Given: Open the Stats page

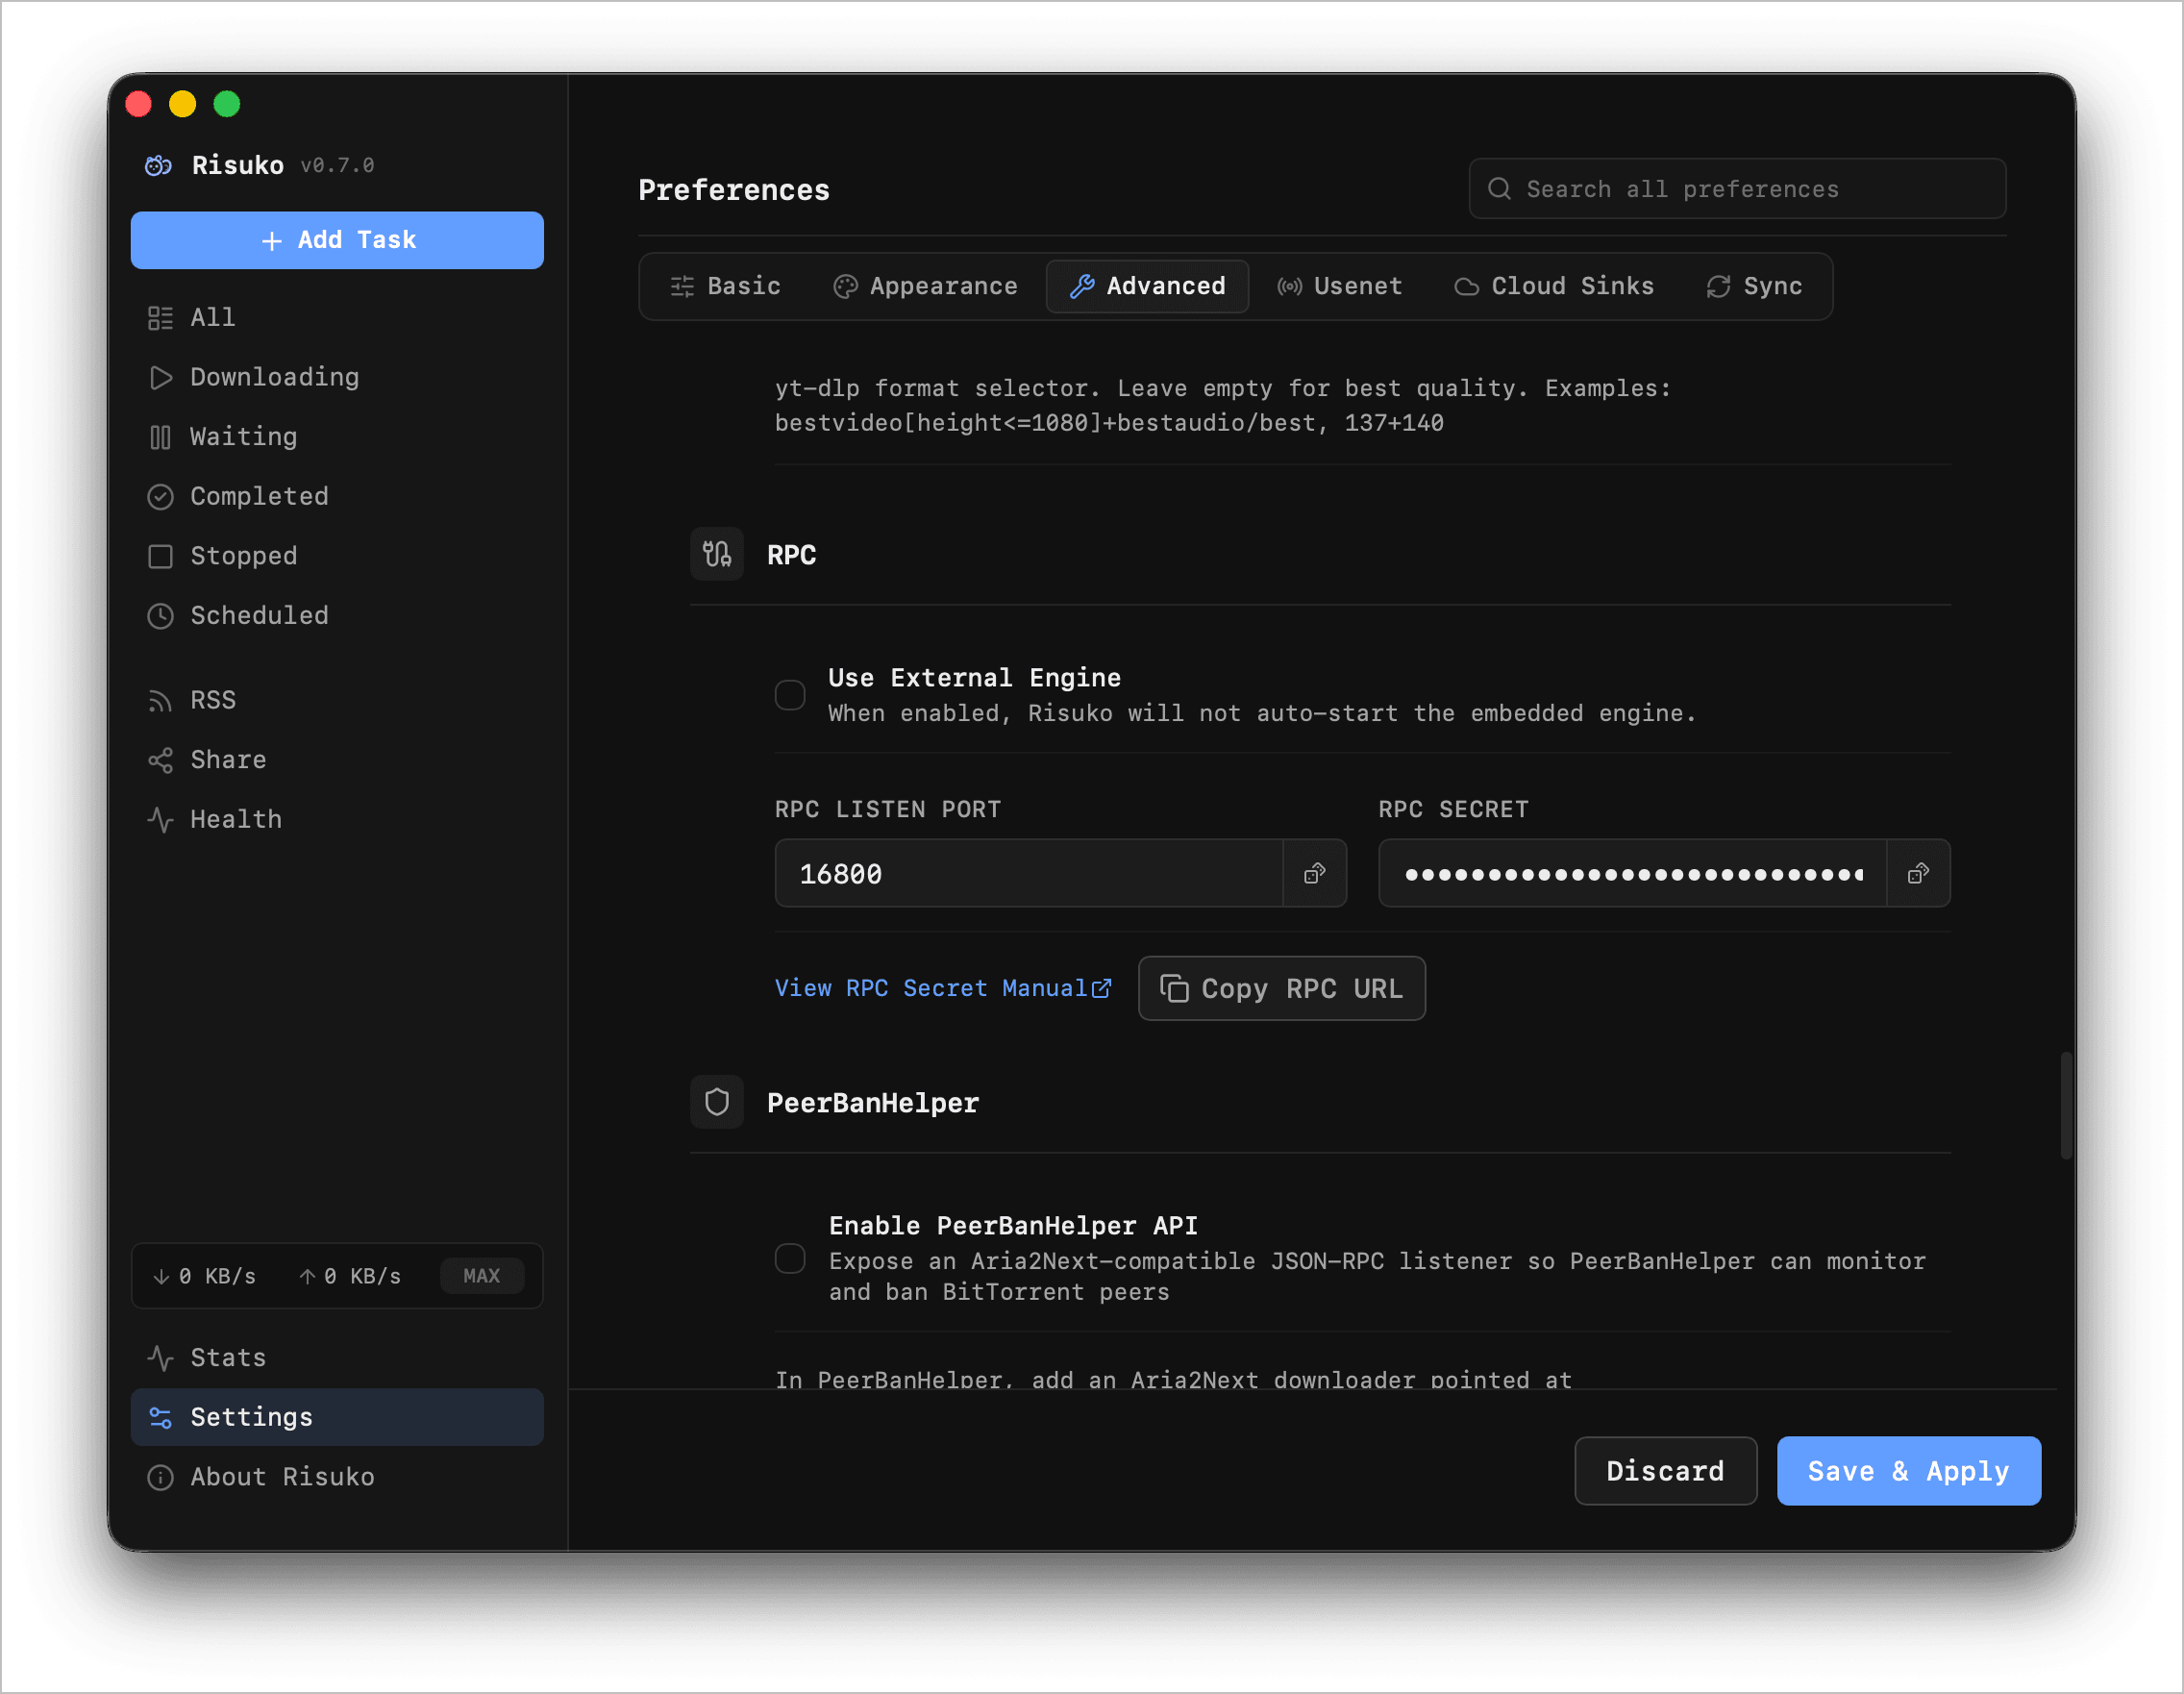Looking at the screenshot, I should pyautogui.click(x=337, y=1358).
